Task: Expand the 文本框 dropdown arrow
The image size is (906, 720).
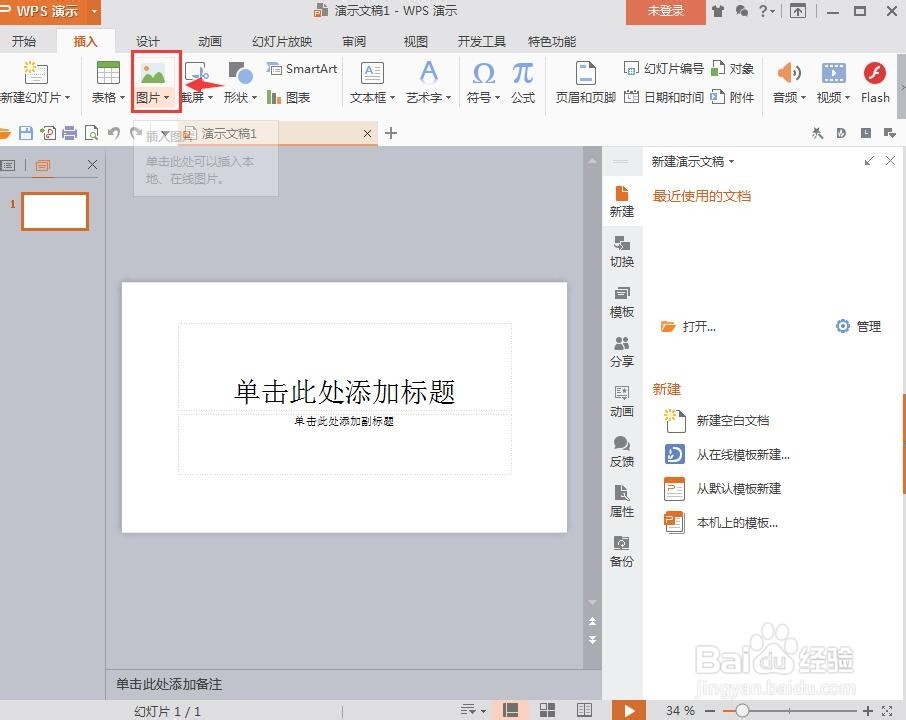Action: 392,98
